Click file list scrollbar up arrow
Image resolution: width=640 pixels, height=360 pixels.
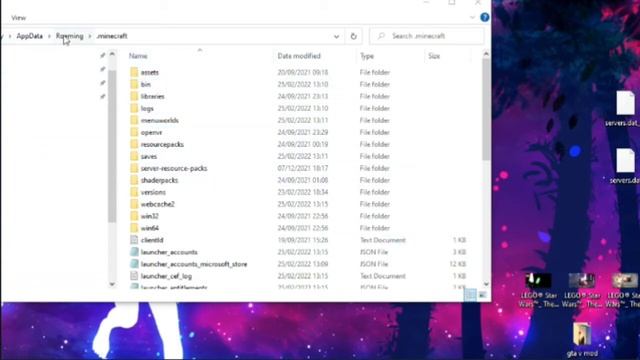click(x=486, y=53)
